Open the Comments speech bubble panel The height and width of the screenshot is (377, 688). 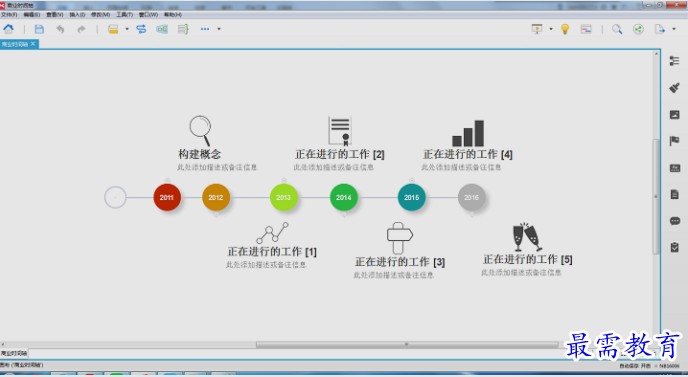(x=674, y=221)
